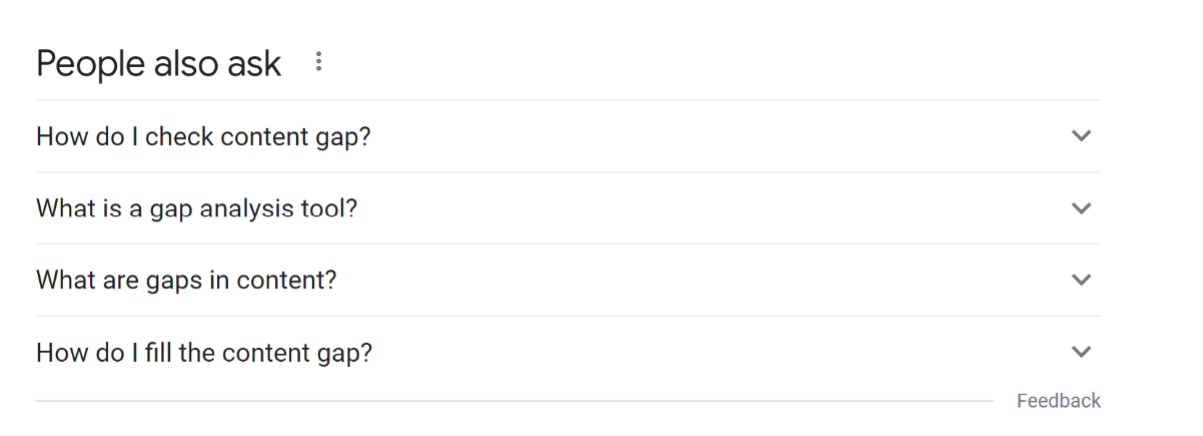
Task: Open the three-dot menu beside People also ask
Action: [319, 62]
